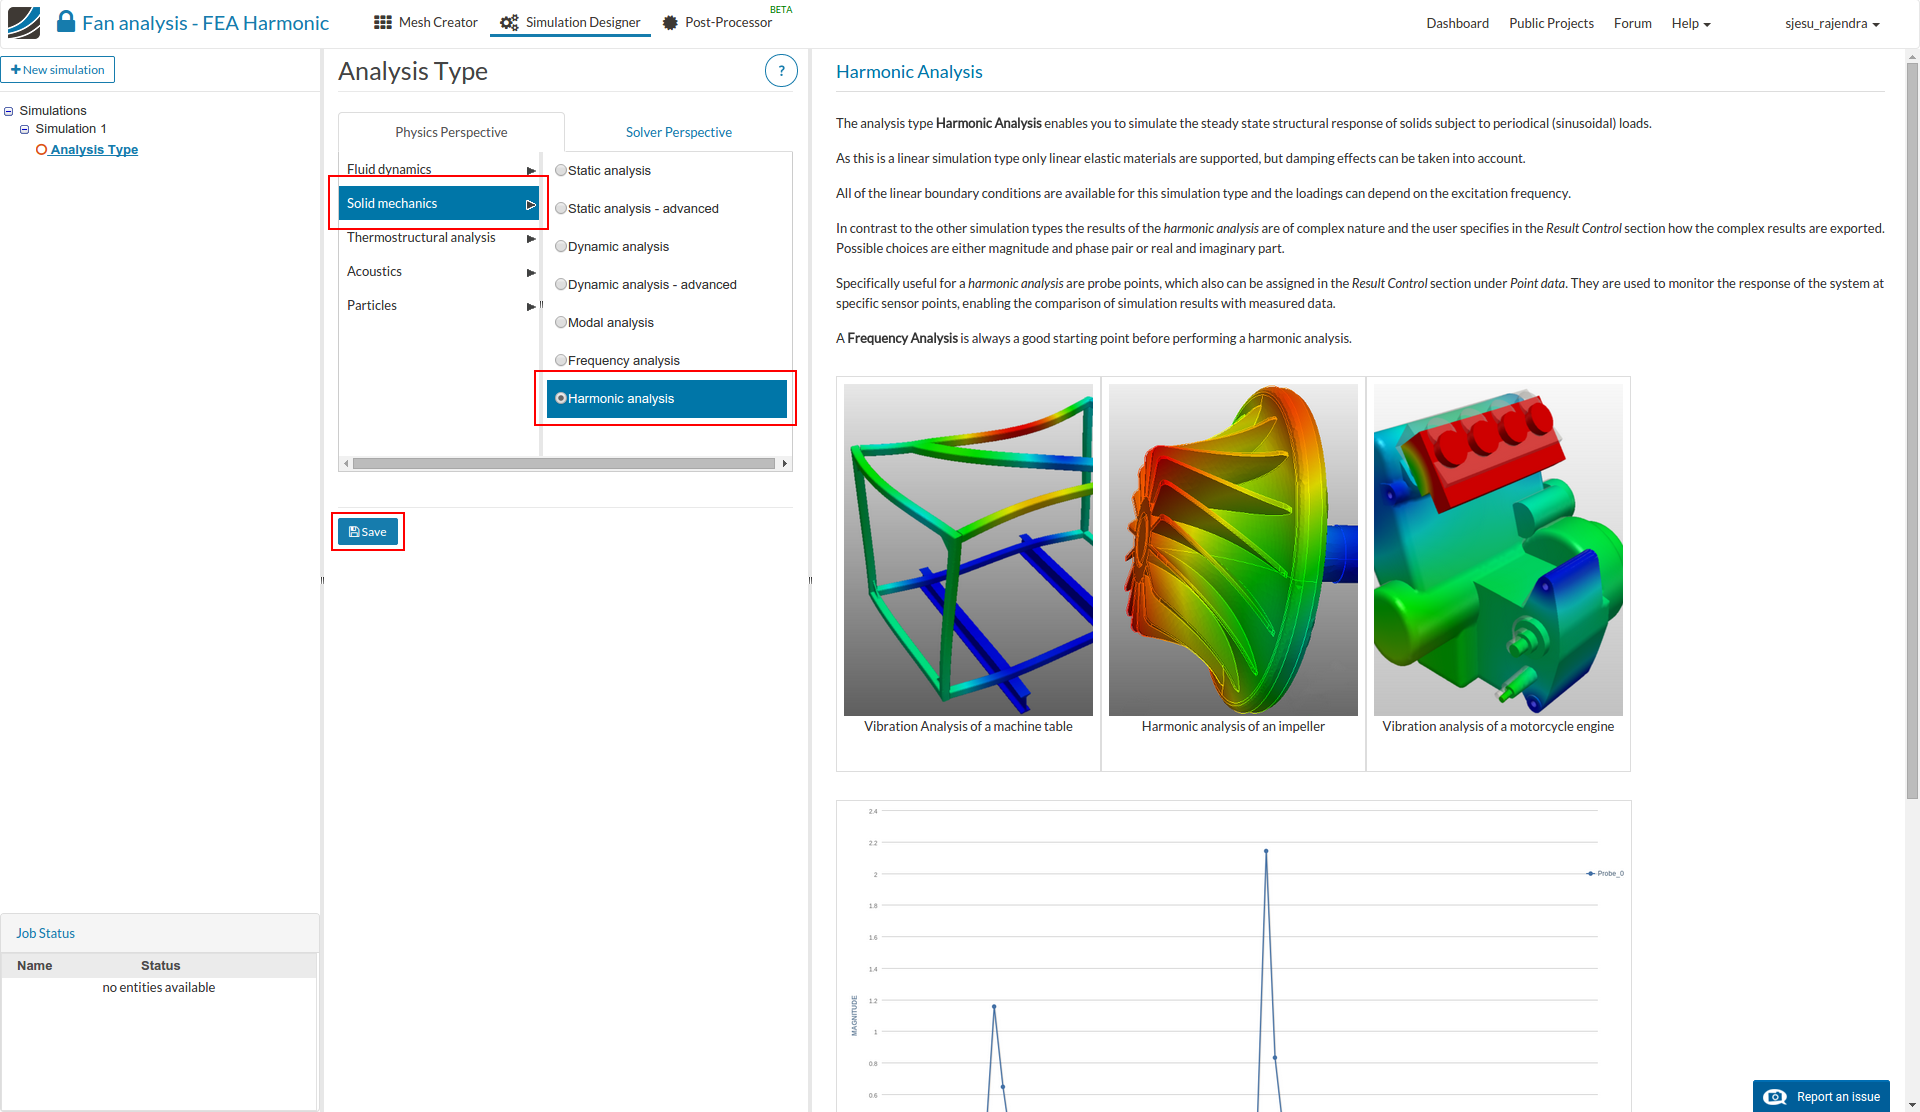The height and width of the screenshot is (1112, 1920).
Task: Click the Simulation Designer gears icon
Action: tap(509, 22)
